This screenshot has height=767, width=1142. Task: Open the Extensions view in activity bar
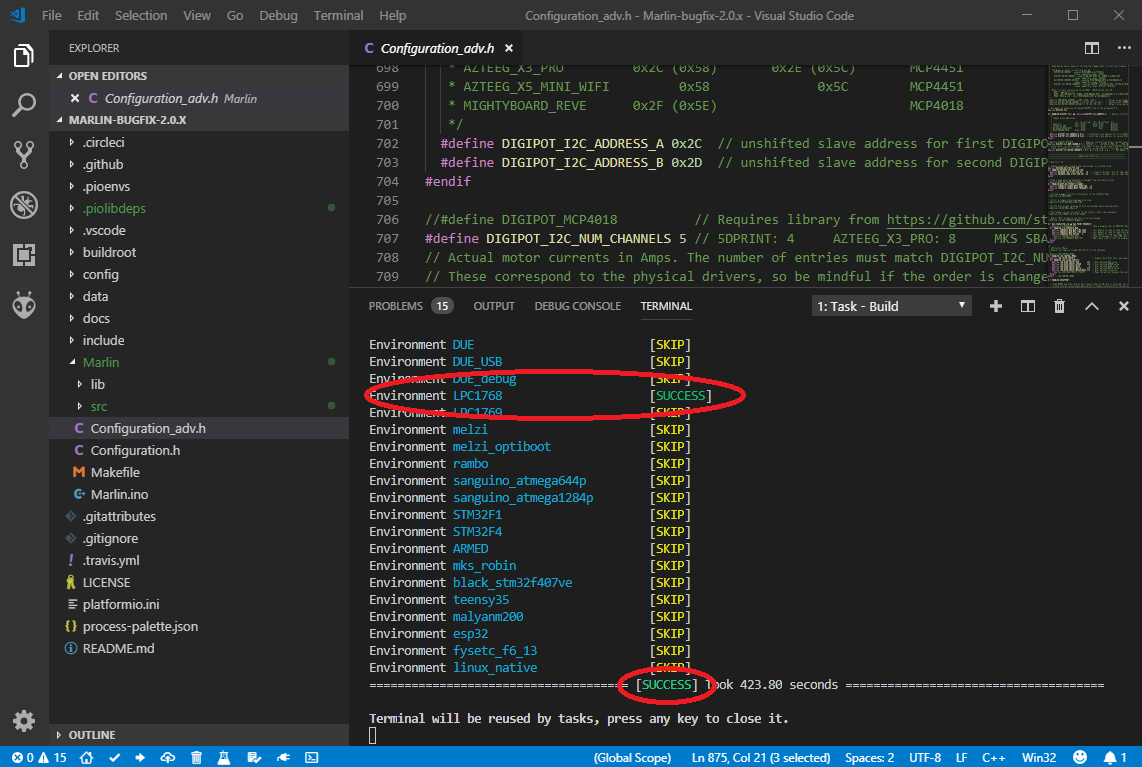point(23,255)
